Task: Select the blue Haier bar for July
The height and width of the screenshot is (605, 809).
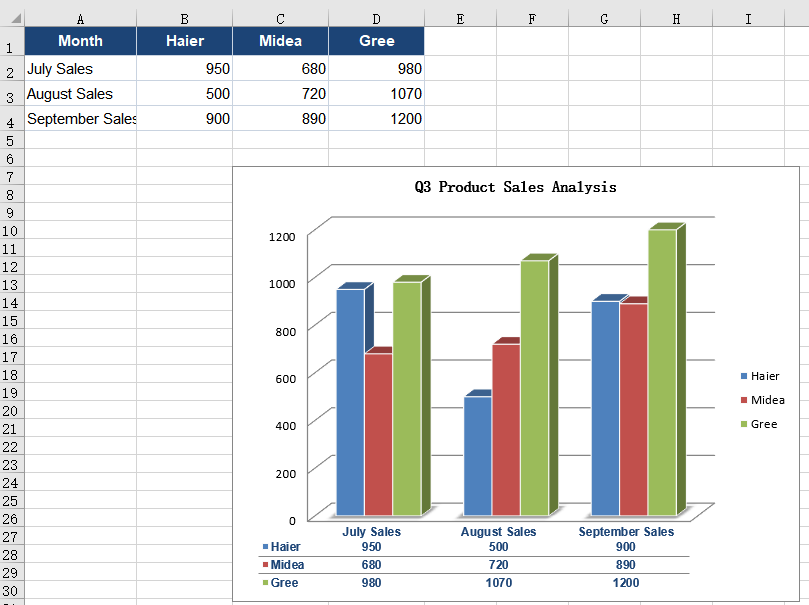Action: [350, 402]
